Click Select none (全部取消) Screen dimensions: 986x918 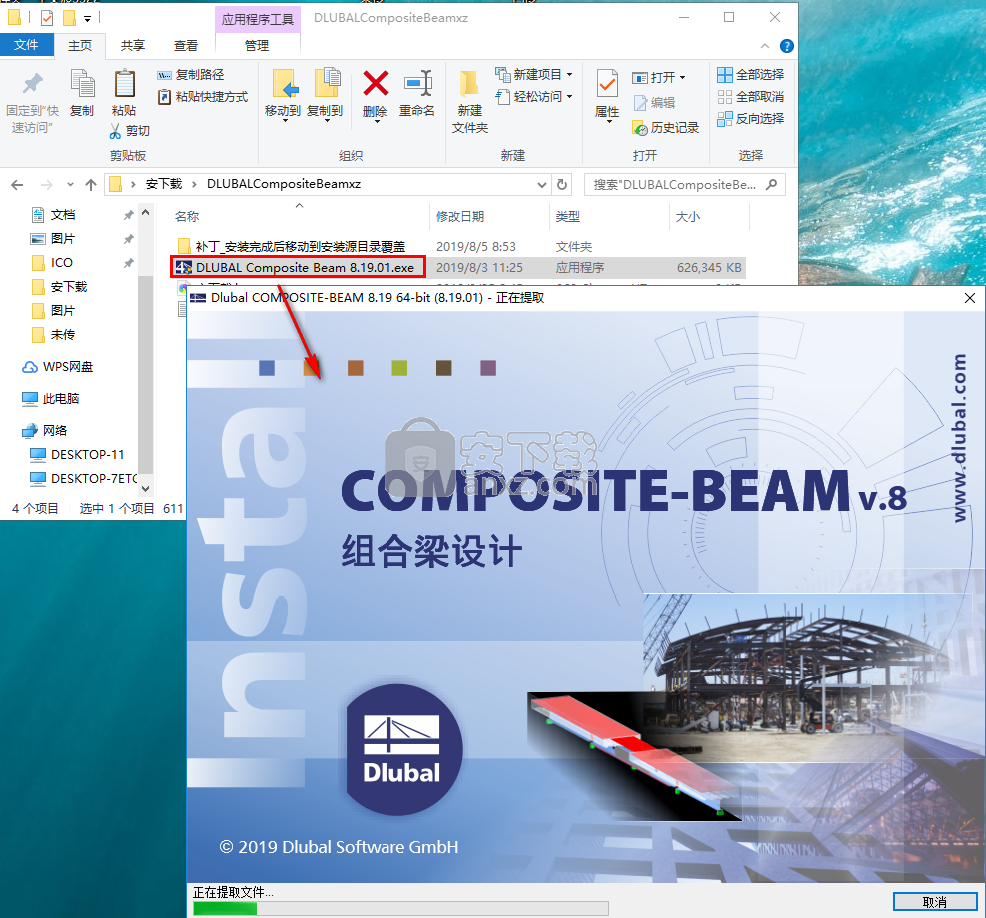[x=751, y=97]
